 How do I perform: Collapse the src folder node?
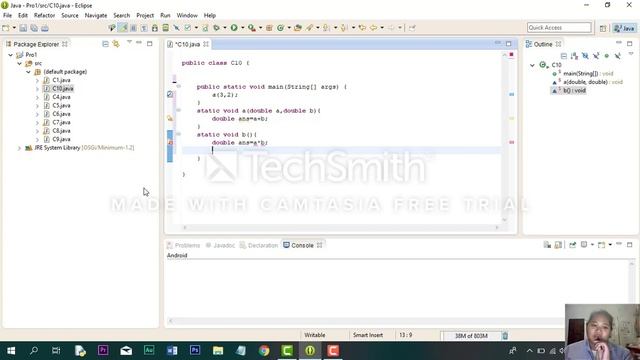tap(19, 63)
